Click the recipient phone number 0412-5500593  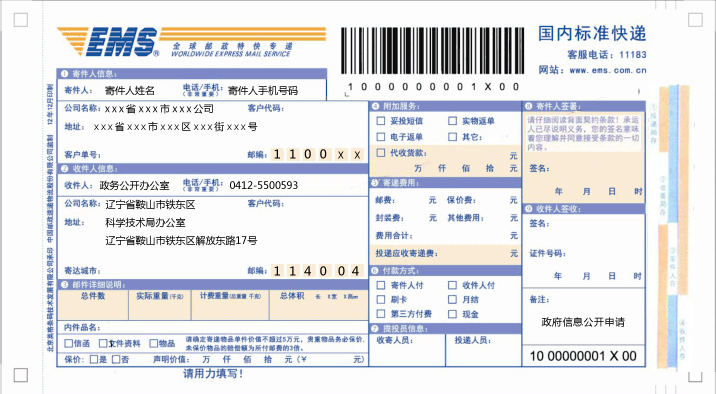(263, 185)
